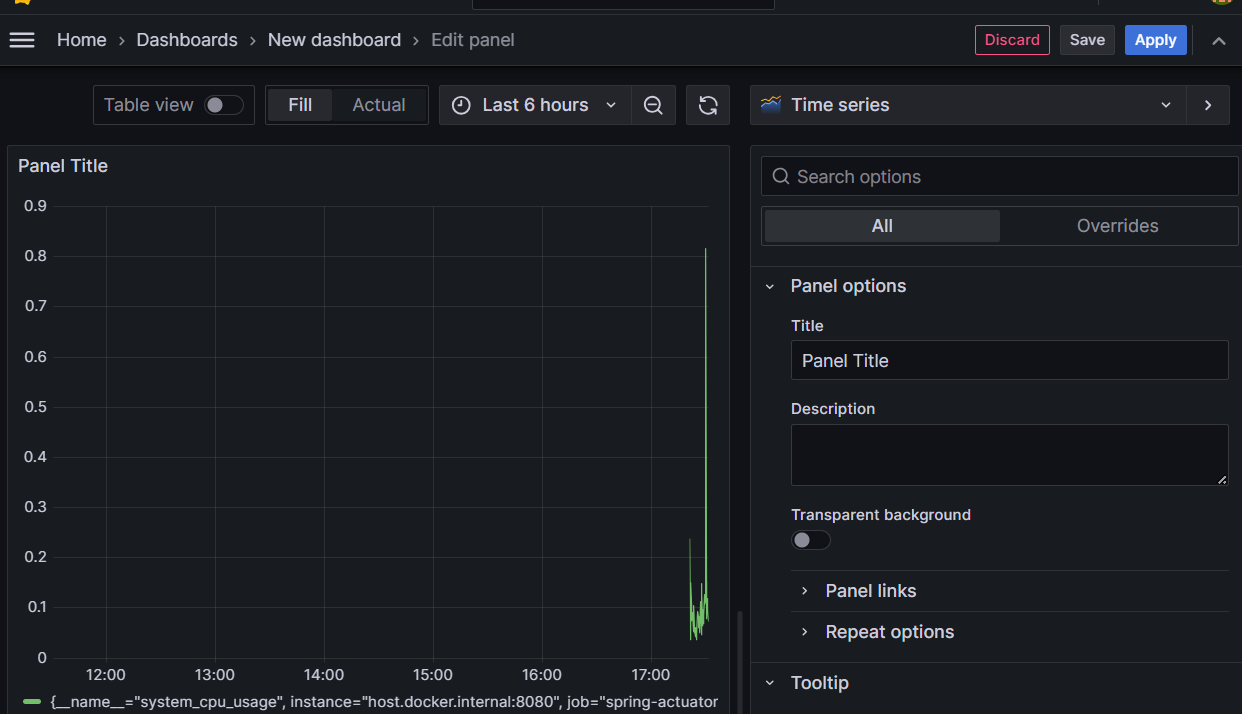Switch to the Overrides tab

tap(1117, 226)
